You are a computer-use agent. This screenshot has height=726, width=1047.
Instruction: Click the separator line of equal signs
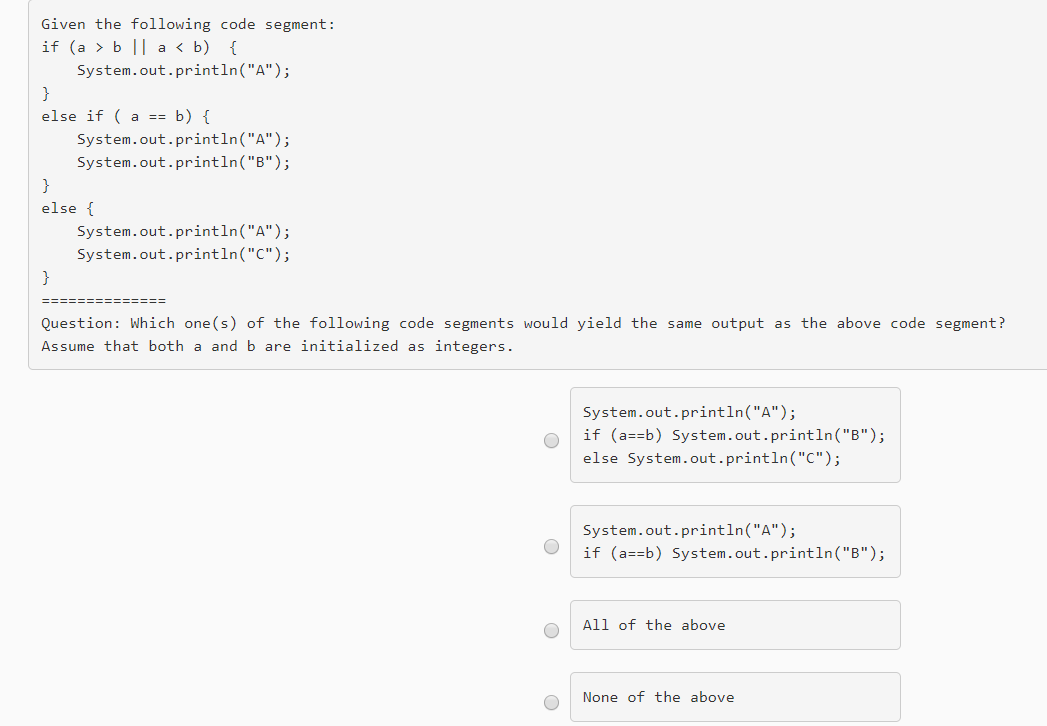pos(100,299)
